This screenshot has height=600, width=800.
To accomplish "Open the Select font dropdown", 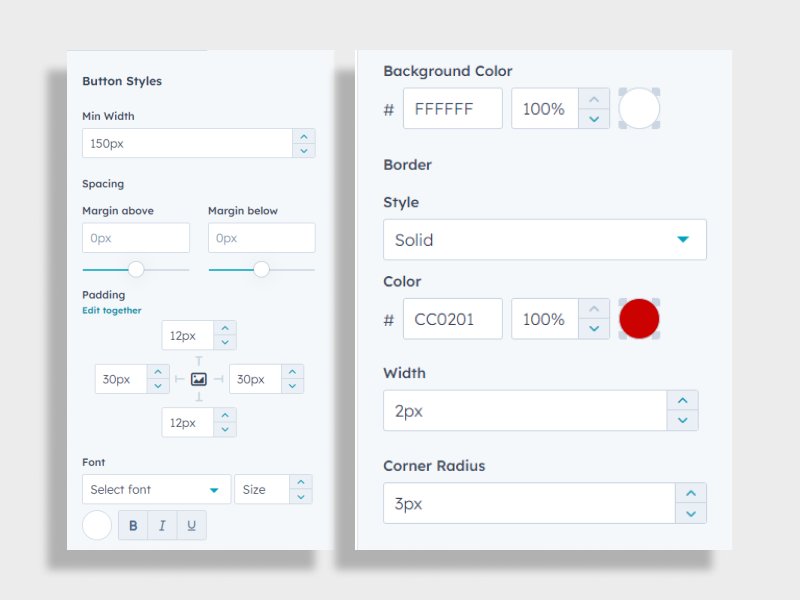I will (x=155, y=489).
